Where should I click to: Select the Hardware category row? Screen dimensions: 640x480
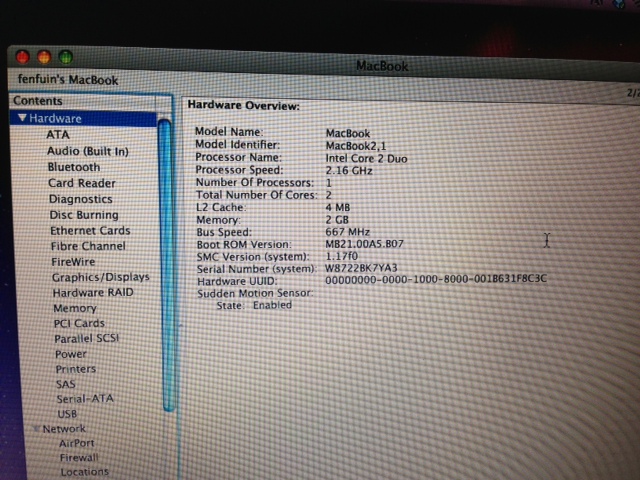coord(83,118)
